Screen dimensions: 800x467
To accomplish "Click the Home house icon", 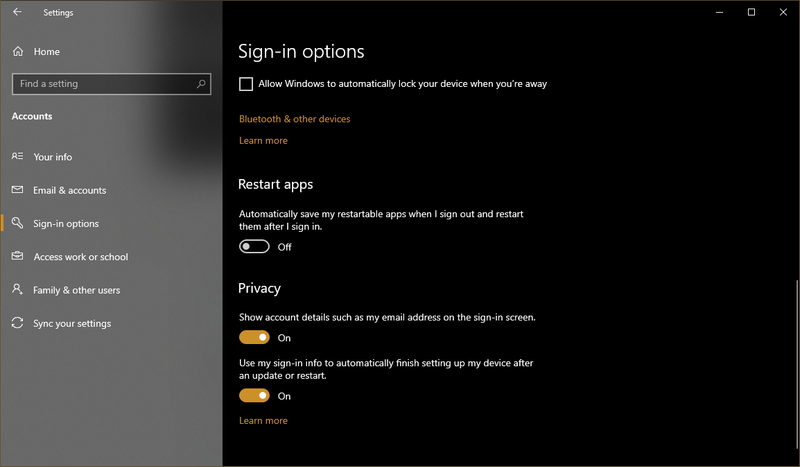I will (18, 52).
